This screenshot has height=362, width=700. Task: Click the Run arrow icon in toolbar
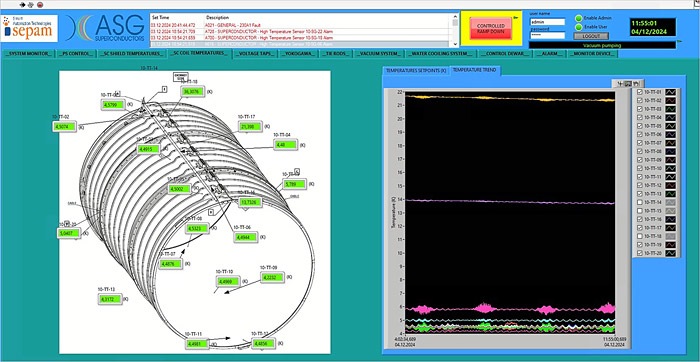23,5
